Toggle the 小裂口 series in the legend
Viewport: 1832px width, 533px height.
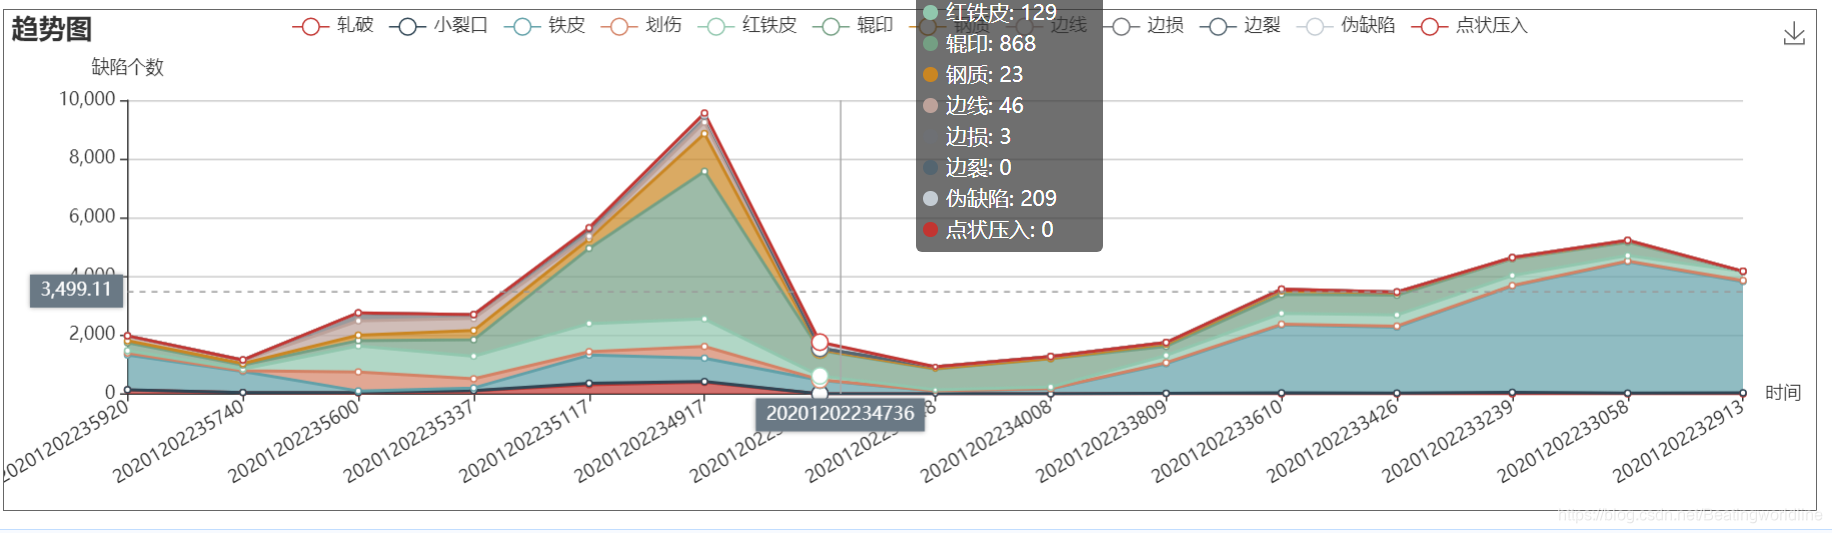(x=438, y=26)
